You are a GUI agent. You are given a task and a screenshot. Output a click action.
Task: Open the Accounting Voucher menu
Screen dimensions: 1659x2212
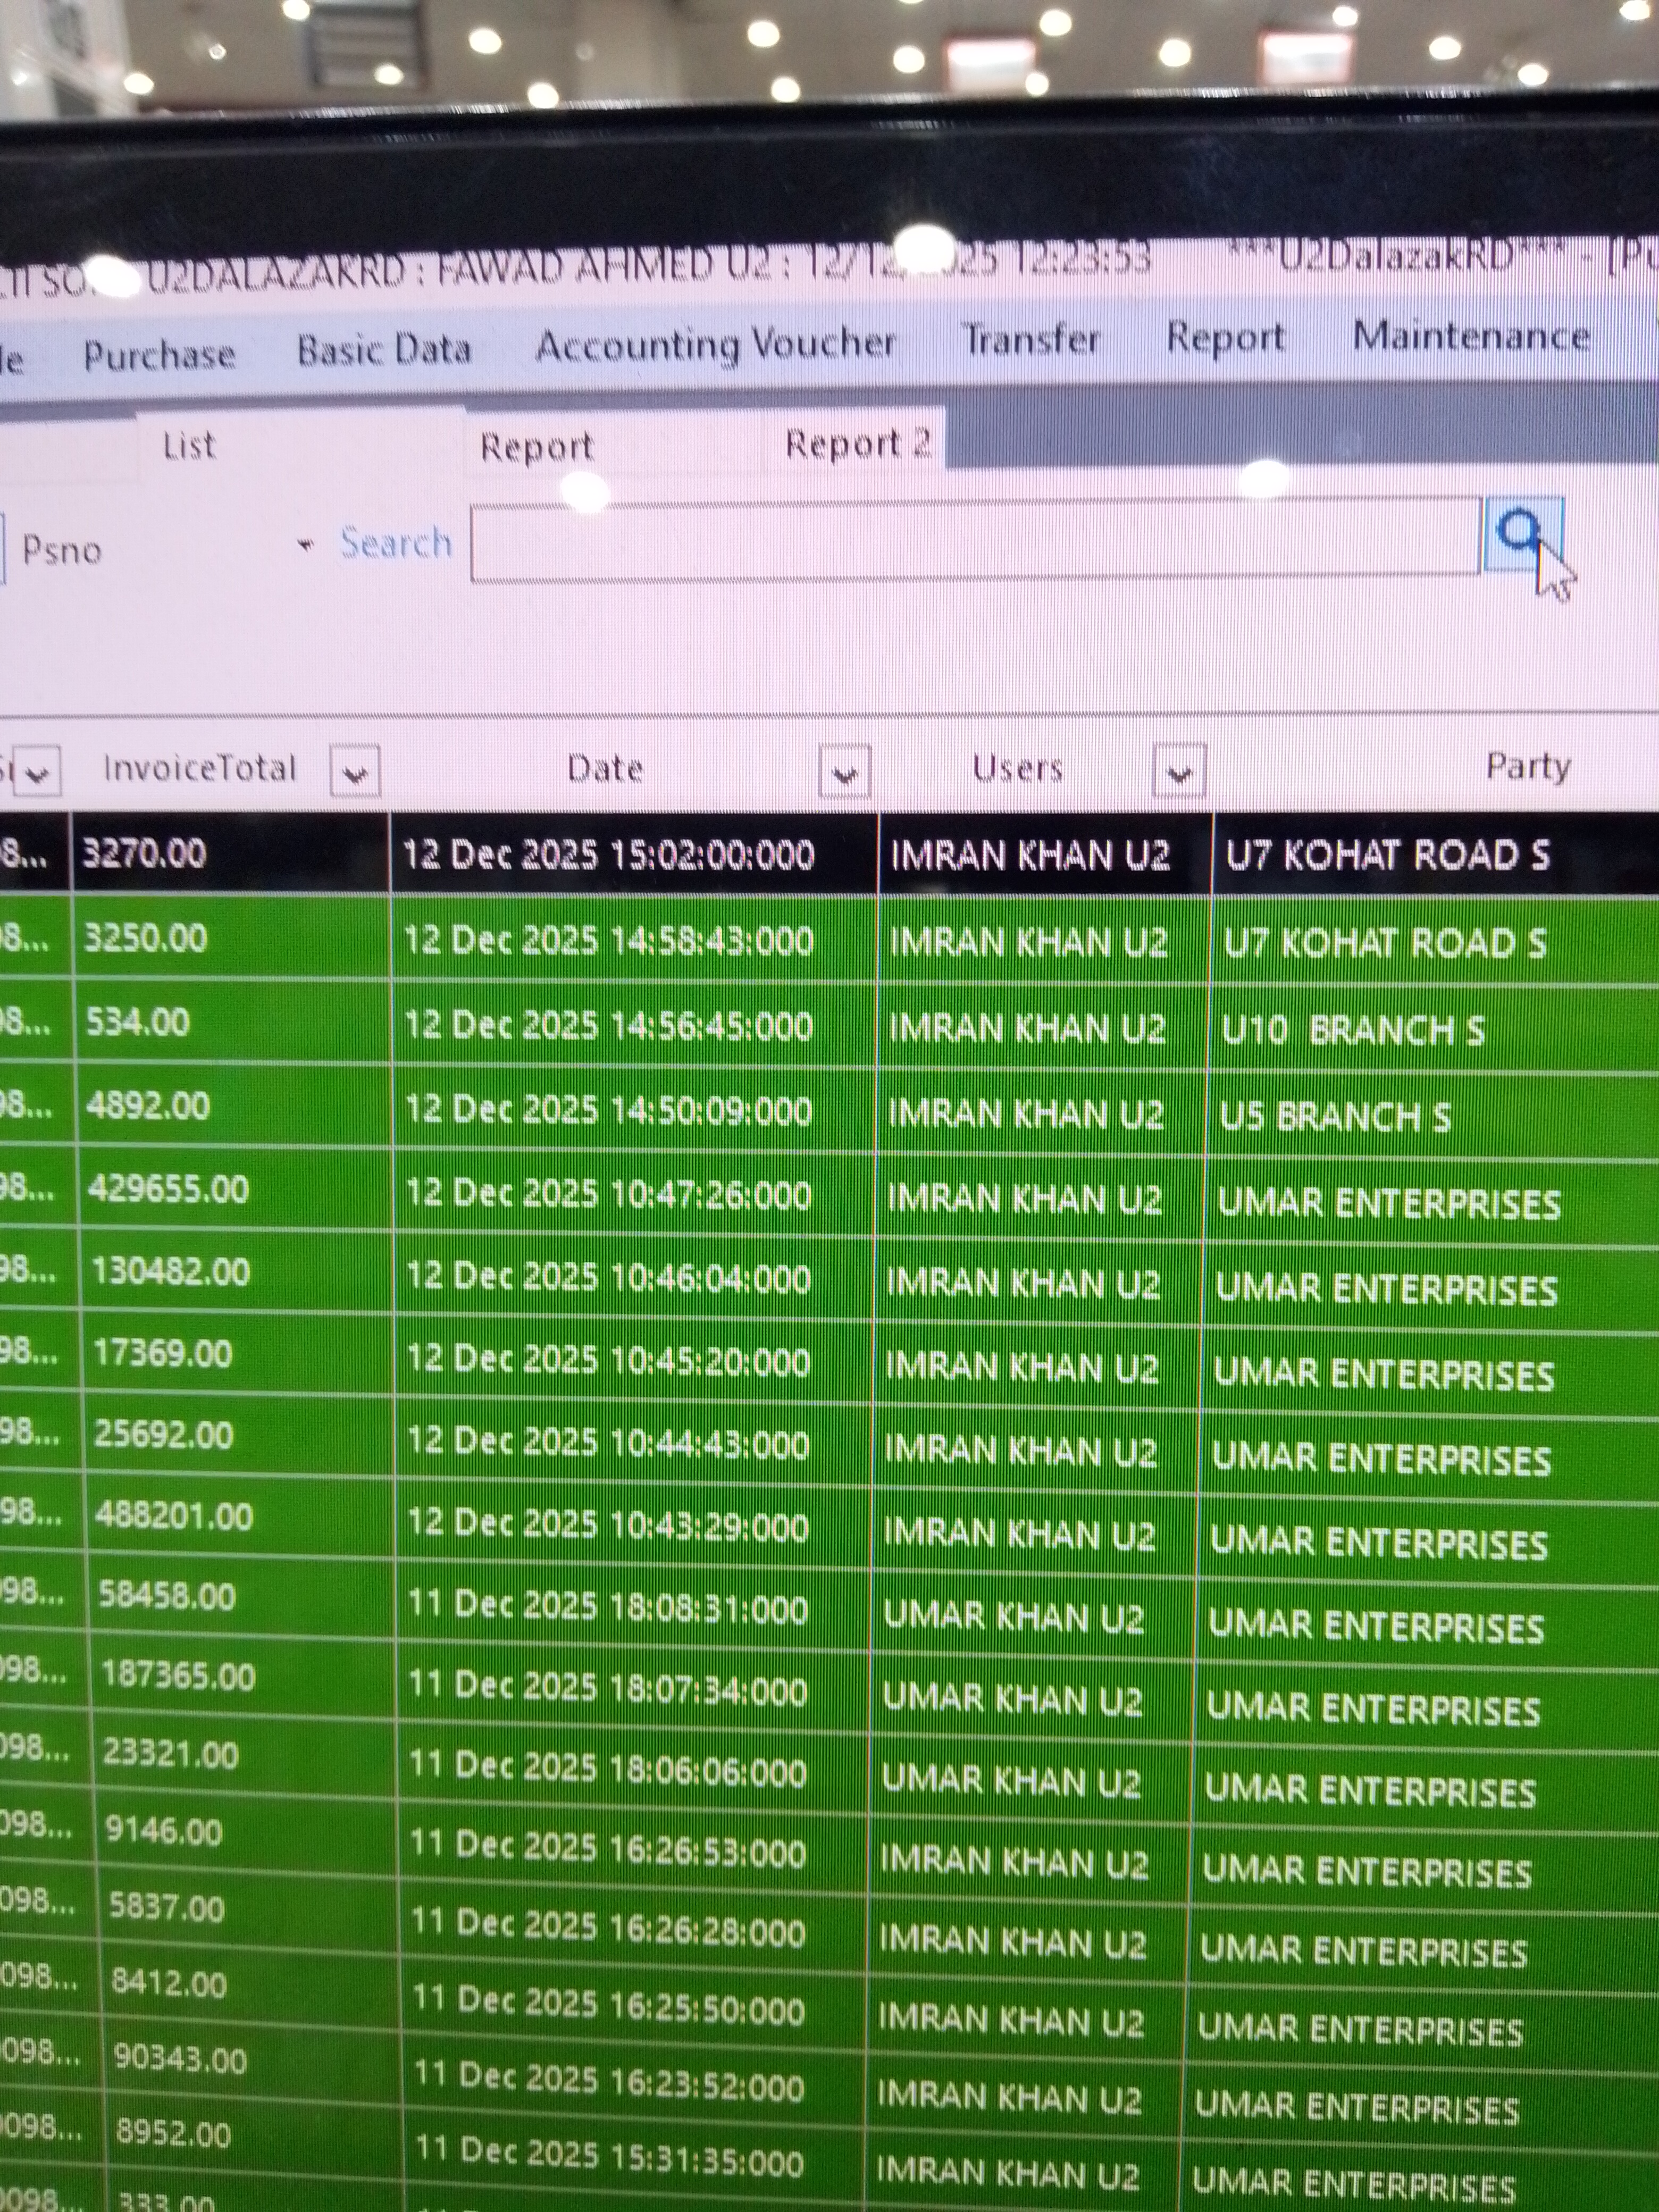(x=715, y=345)
